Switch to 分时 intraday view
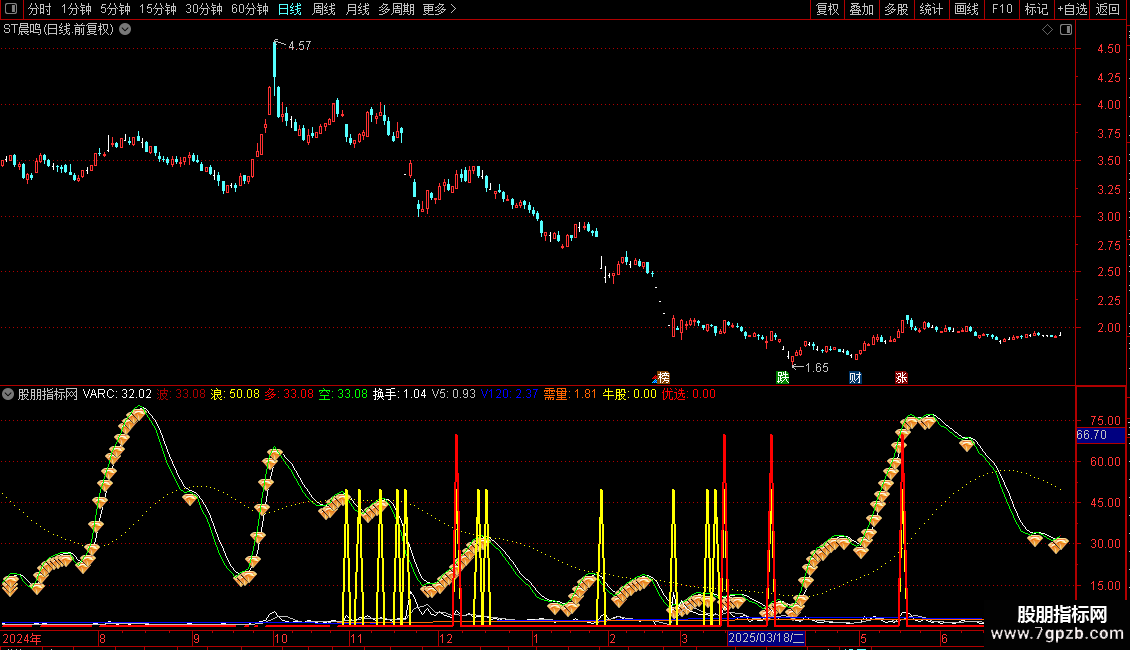This screenshot has height=650, width=1130. point(40,9)
